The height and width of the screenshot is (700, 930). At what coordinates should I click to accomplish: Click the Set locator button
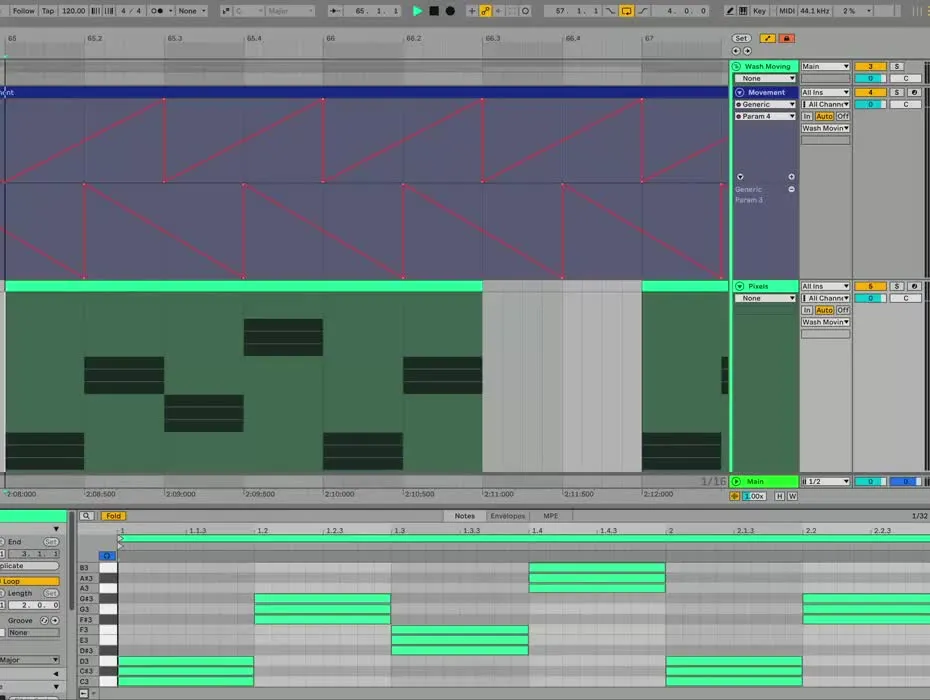(x=741, y=38)
